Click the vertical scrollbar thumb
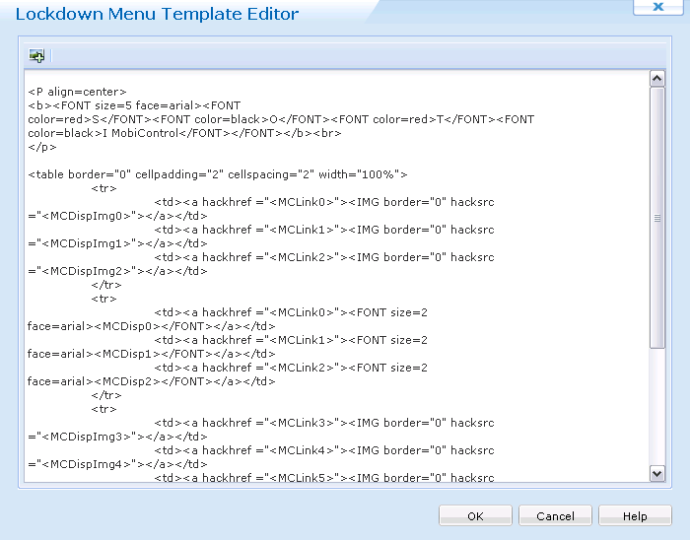This screenshot has height=540, width=690. (657, 218)
